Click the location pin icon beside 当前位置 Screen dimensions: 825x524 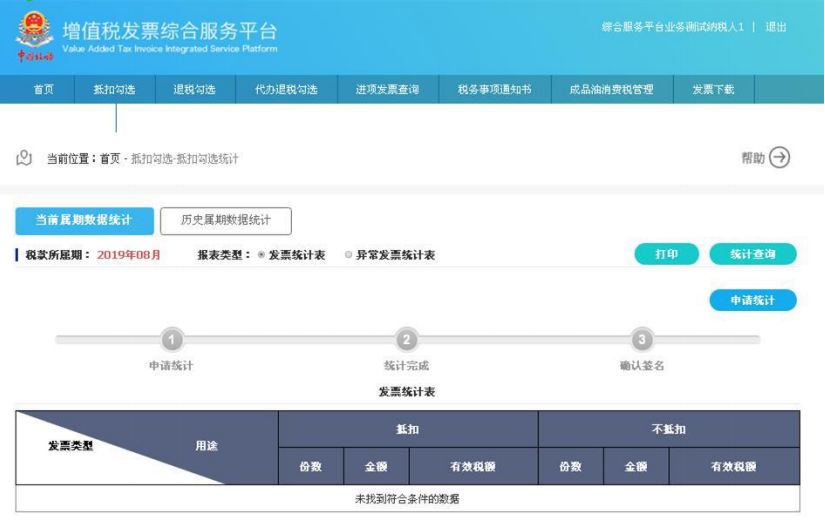(24, 158)
